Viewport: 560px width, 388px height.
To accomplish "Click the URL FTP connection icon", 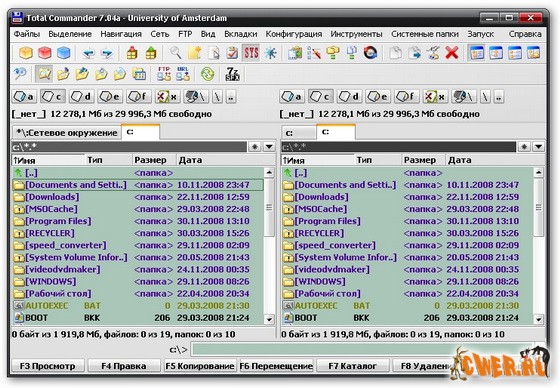I will pos(182,74).
